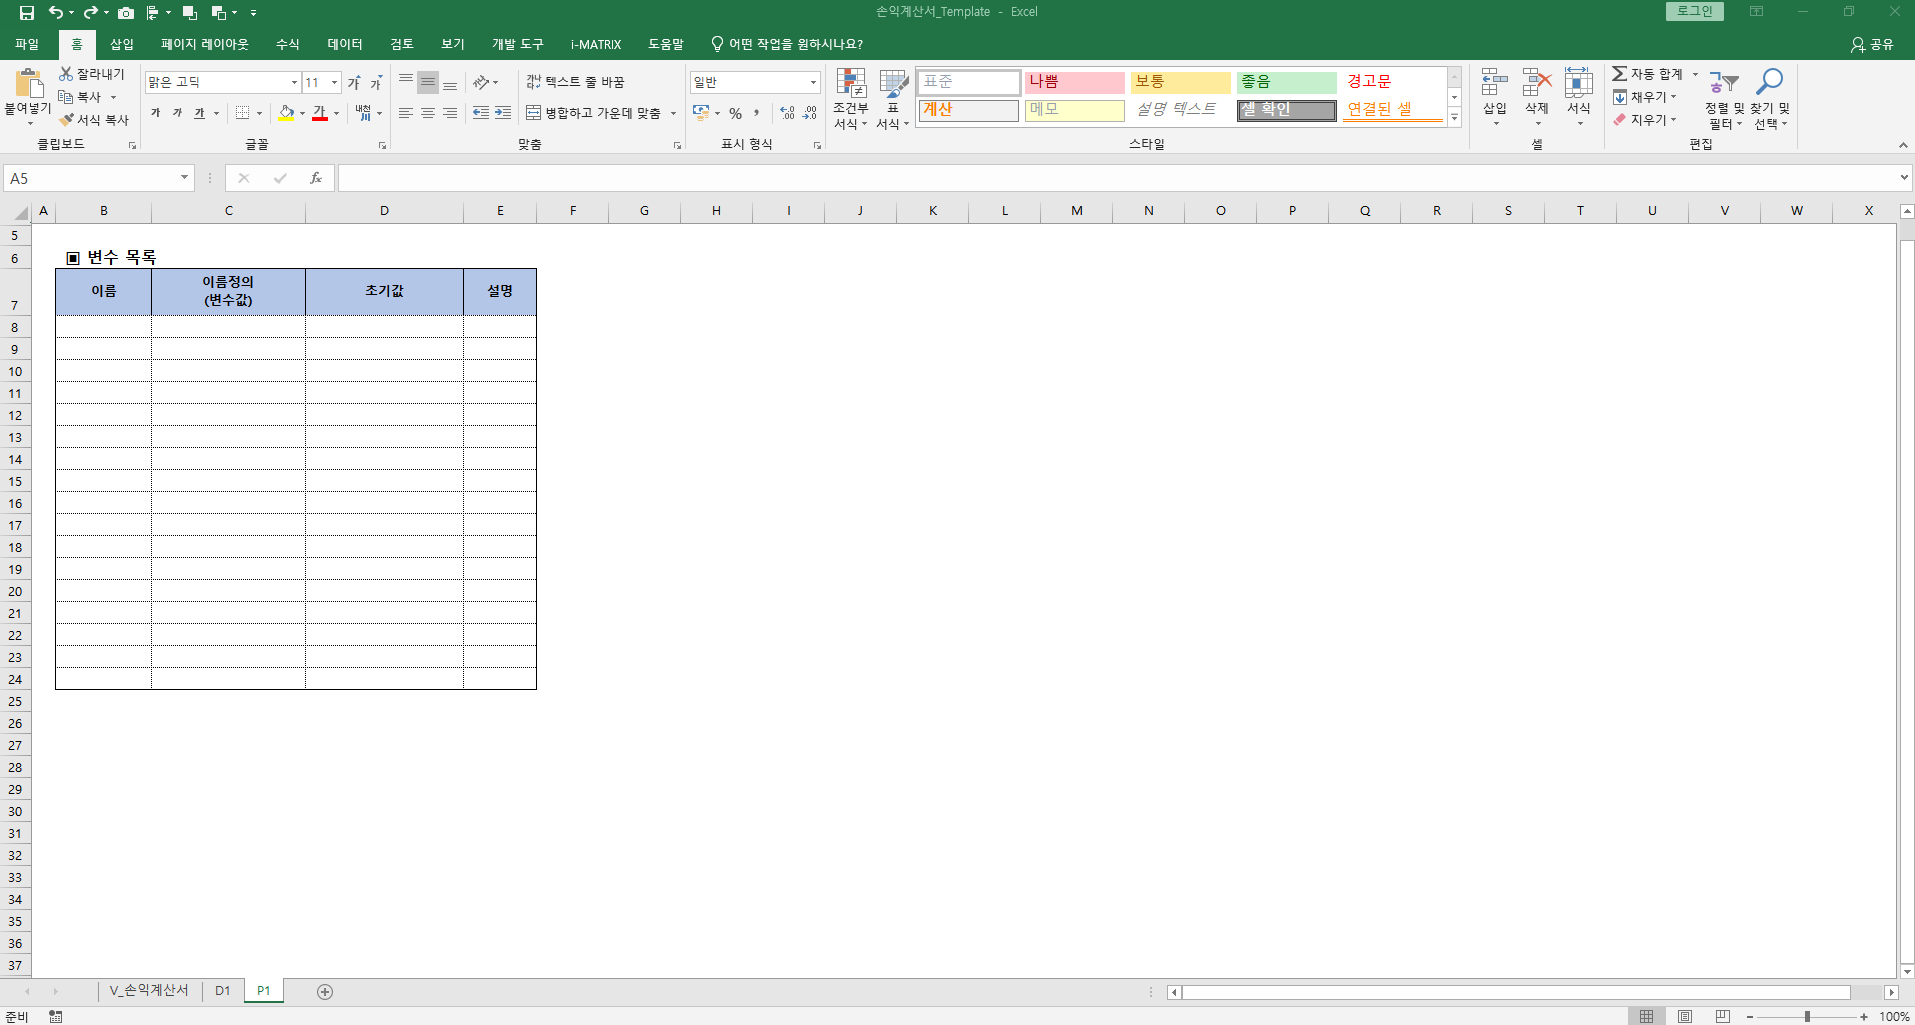Screen dimensions: 1915x1025
Task: Click the 로그인 button in title bar
Action: pyautogui.click(x=1694, y=11)
